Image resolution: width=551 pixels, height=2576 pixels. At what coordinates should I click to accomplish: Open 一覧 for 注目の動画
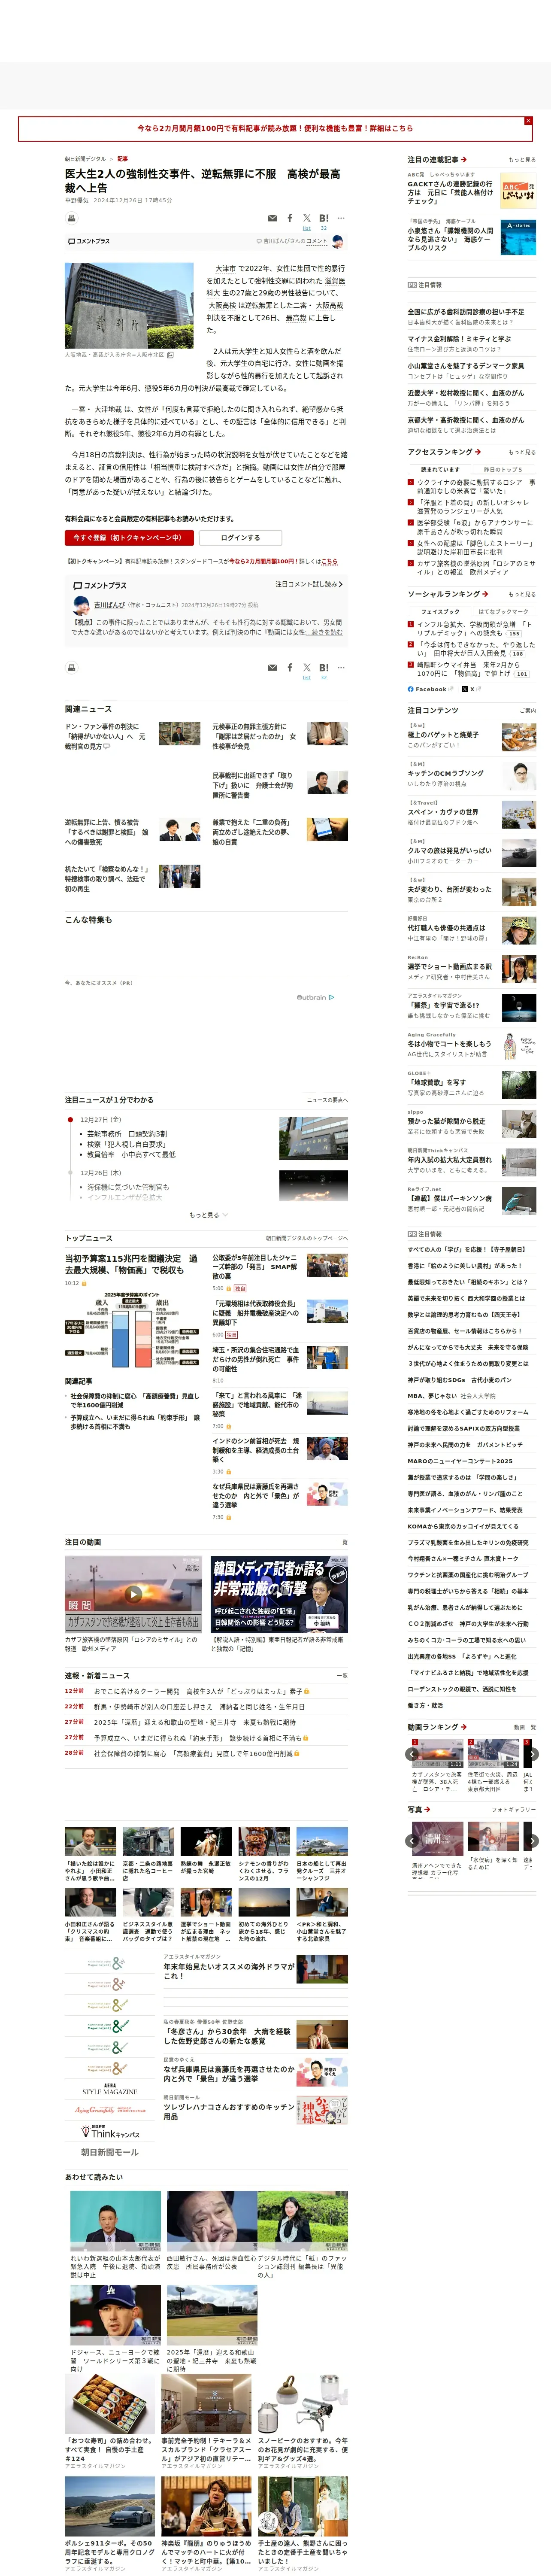click(342, 1542)
